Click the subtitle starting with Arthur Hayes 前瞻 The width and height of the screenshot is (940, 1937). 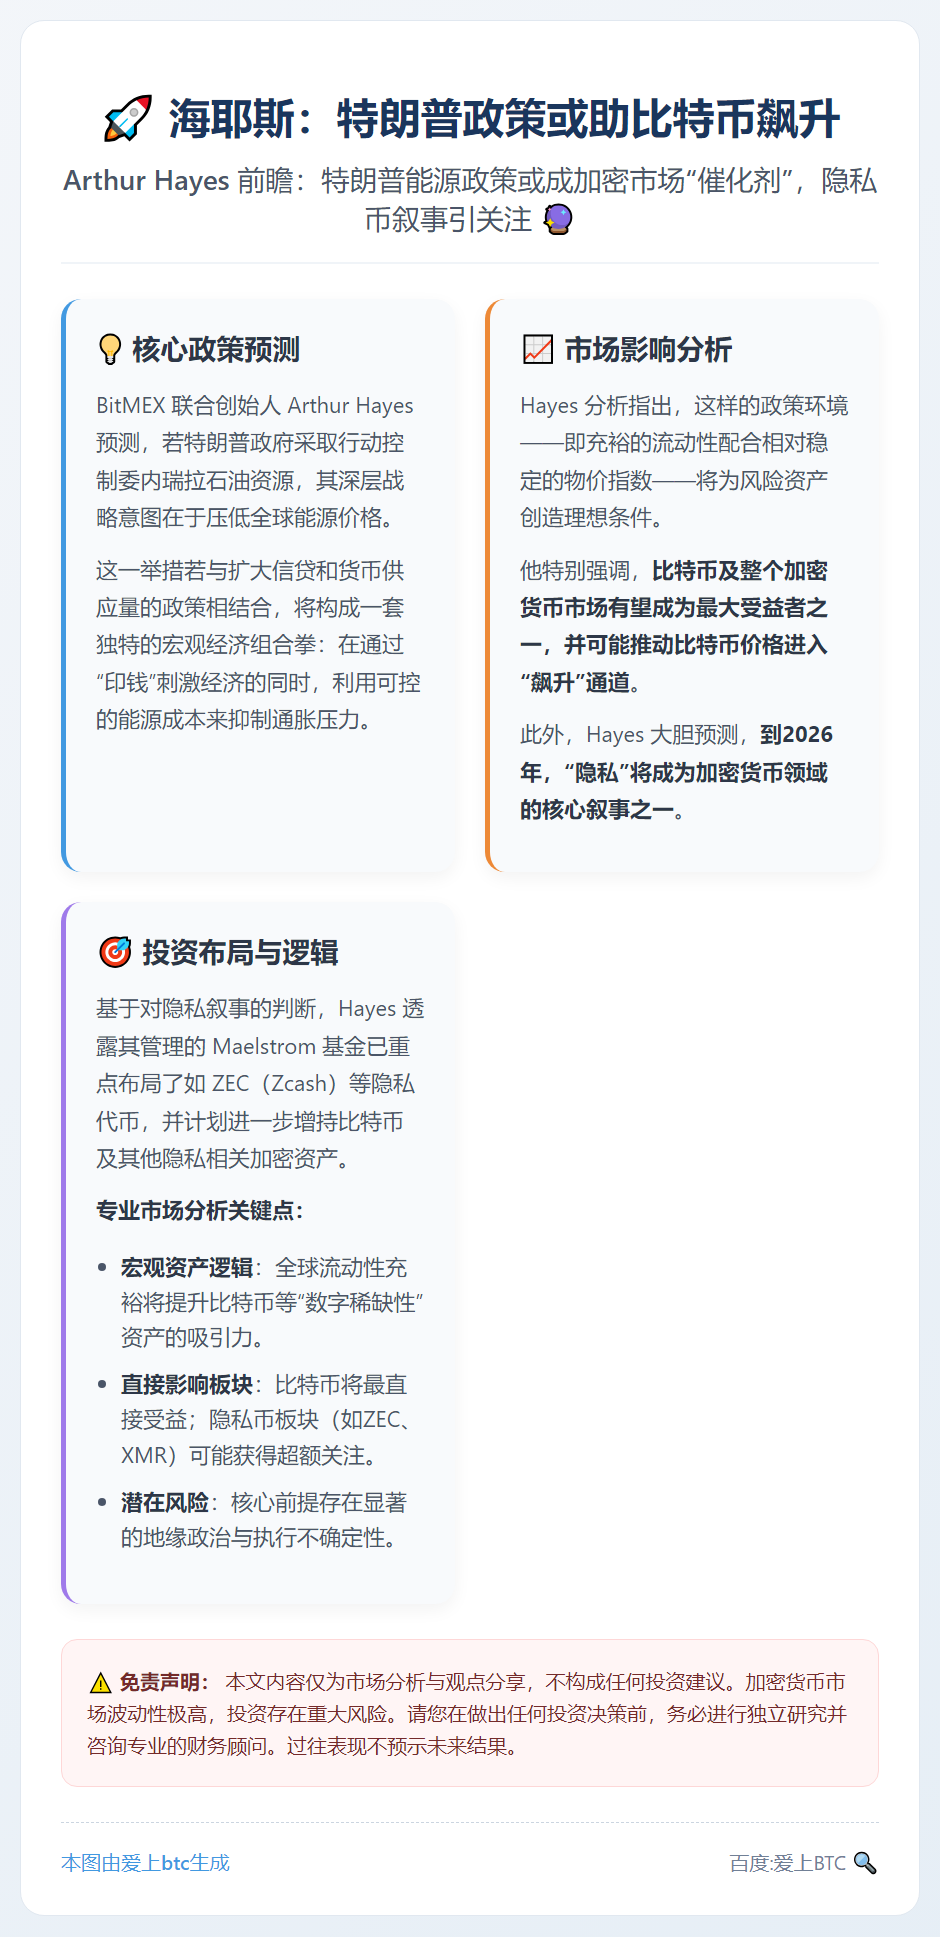click(x=470, y=200)
